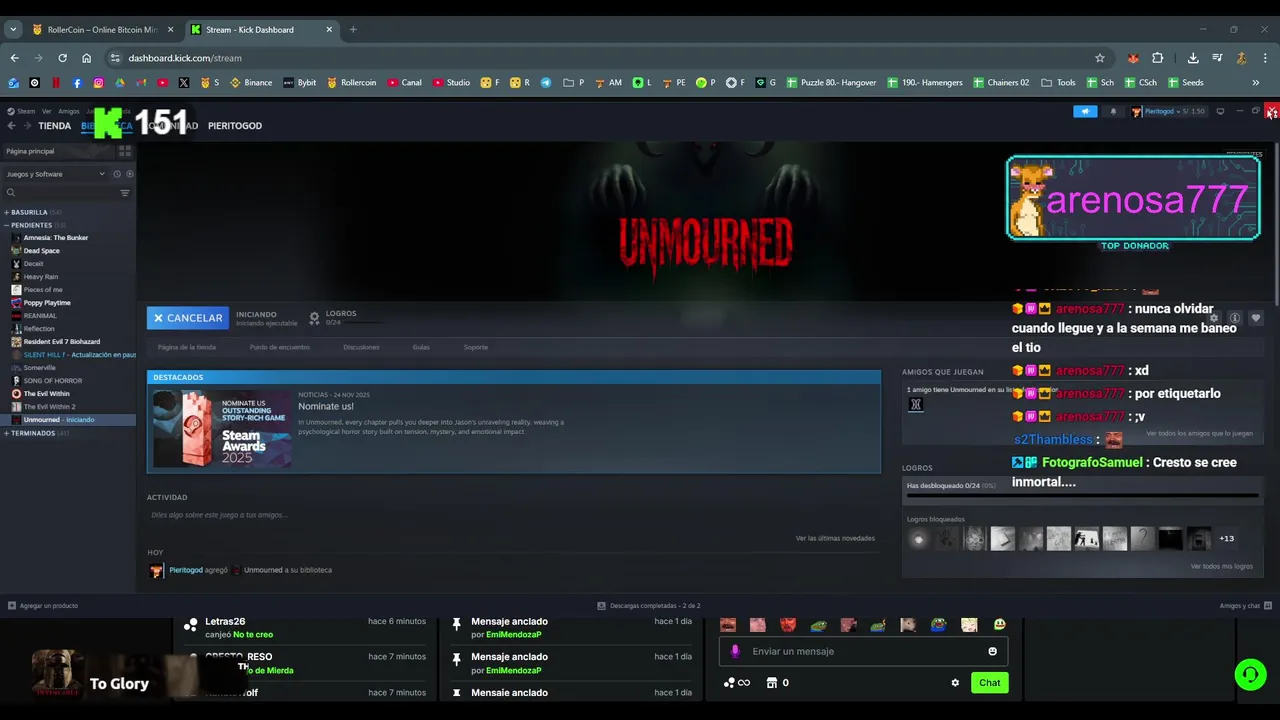Select SILENT HILL f in the library
This screenshot has width=1280, height=720.
point(73,355)
